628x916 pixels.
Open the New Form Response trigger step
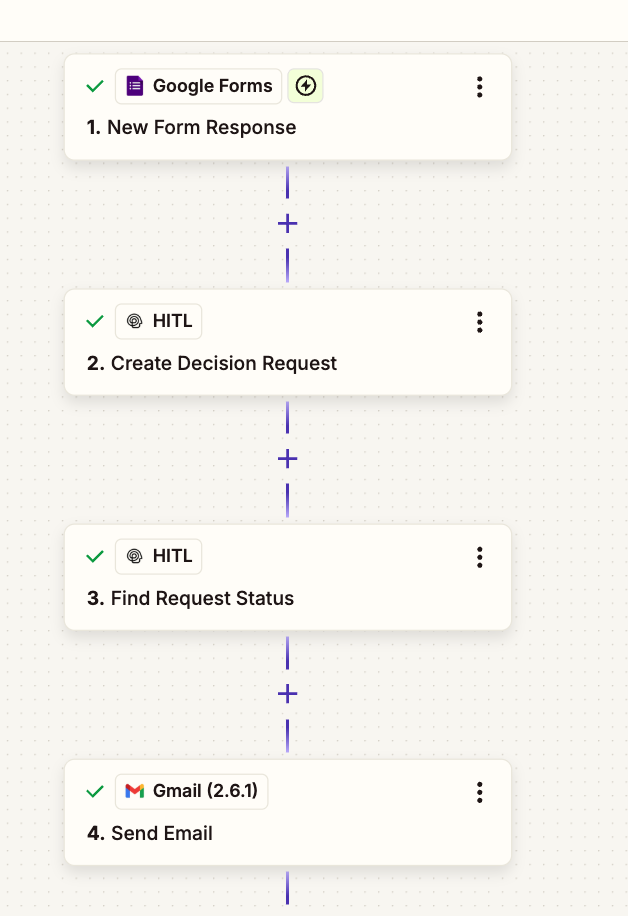(x=230, y=127)
